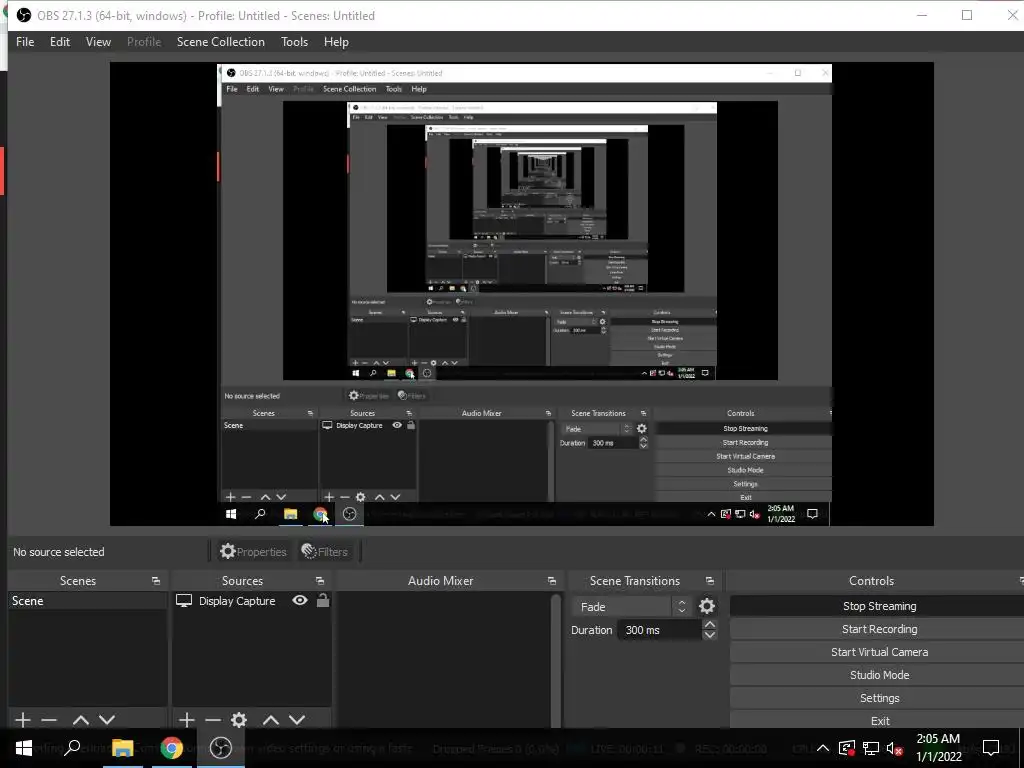Open Google Chrome from the taskbar

click(171, 748)
